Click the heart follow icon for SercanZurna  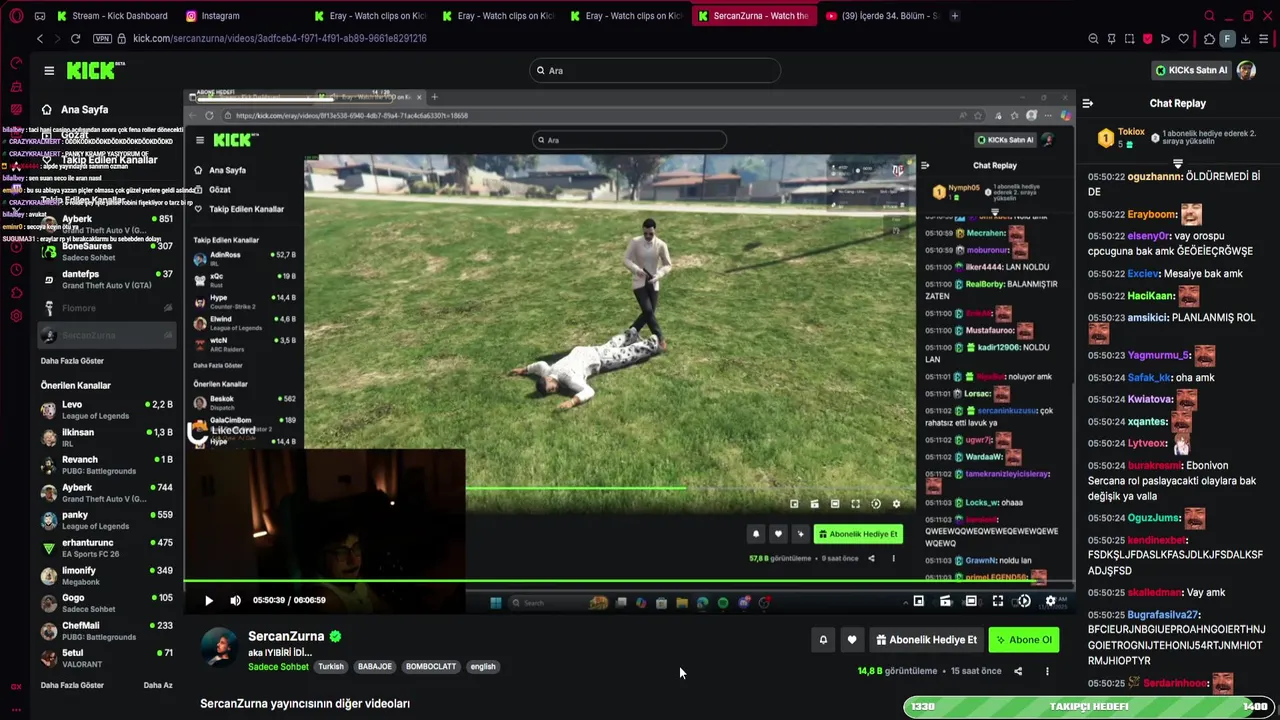pos(852,640)
